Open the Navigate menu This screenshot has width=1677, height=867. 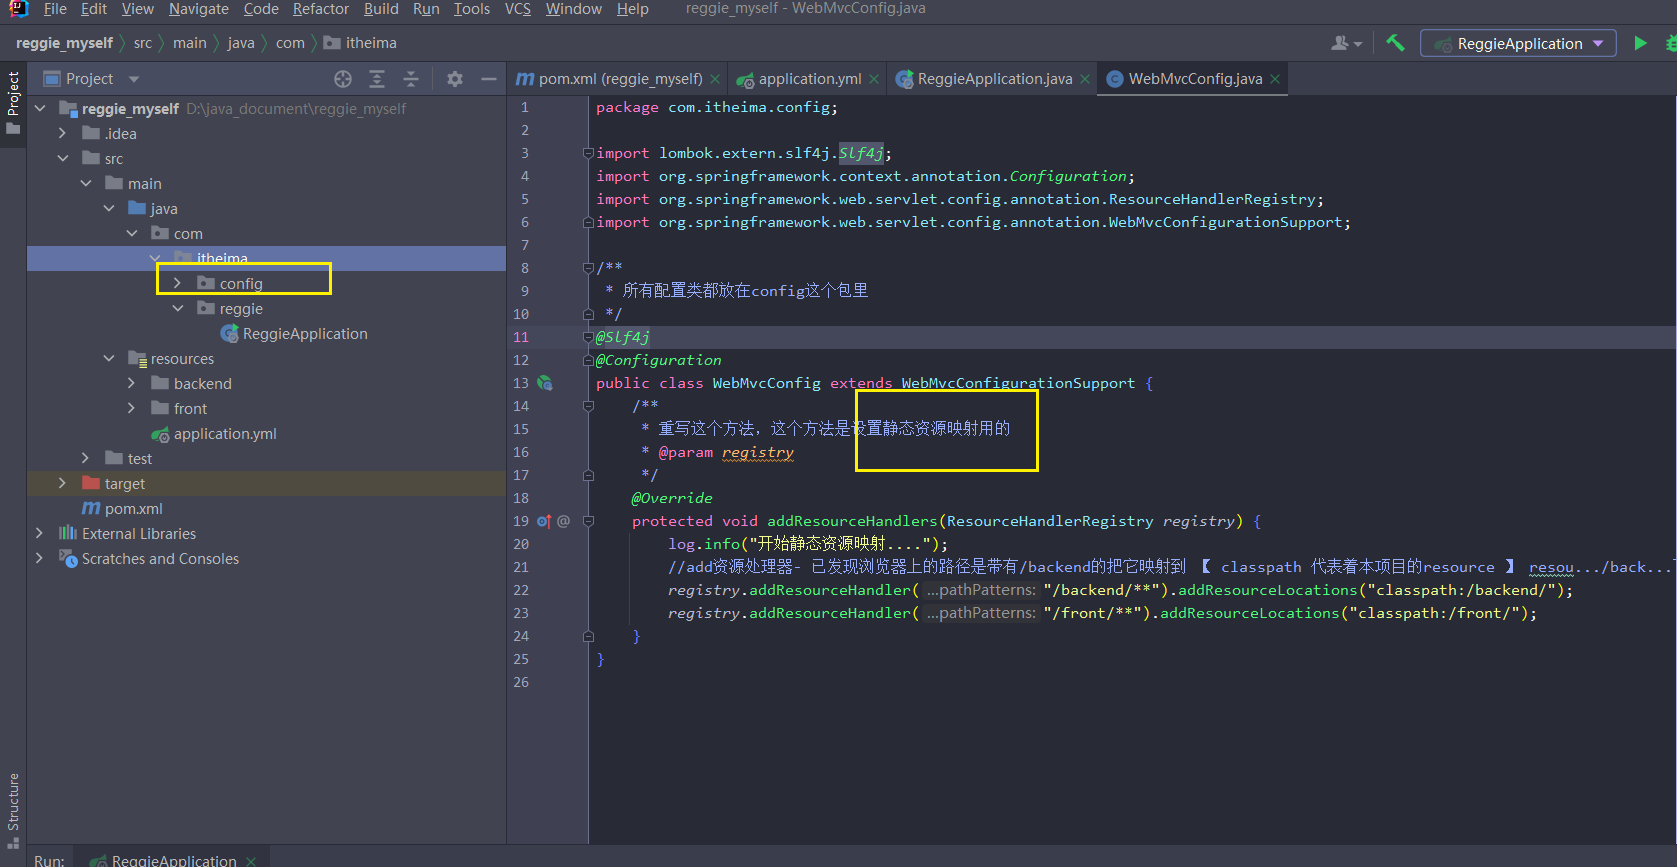point(198,9)
